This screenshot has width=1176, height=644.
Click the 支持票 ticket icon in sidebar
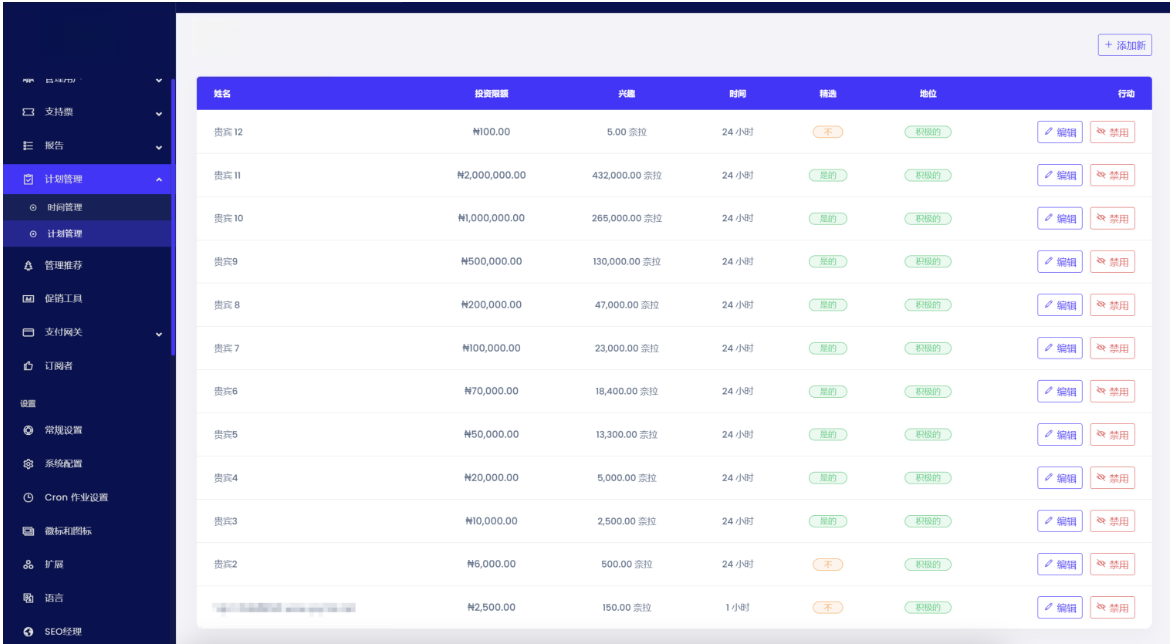(28, 112)
